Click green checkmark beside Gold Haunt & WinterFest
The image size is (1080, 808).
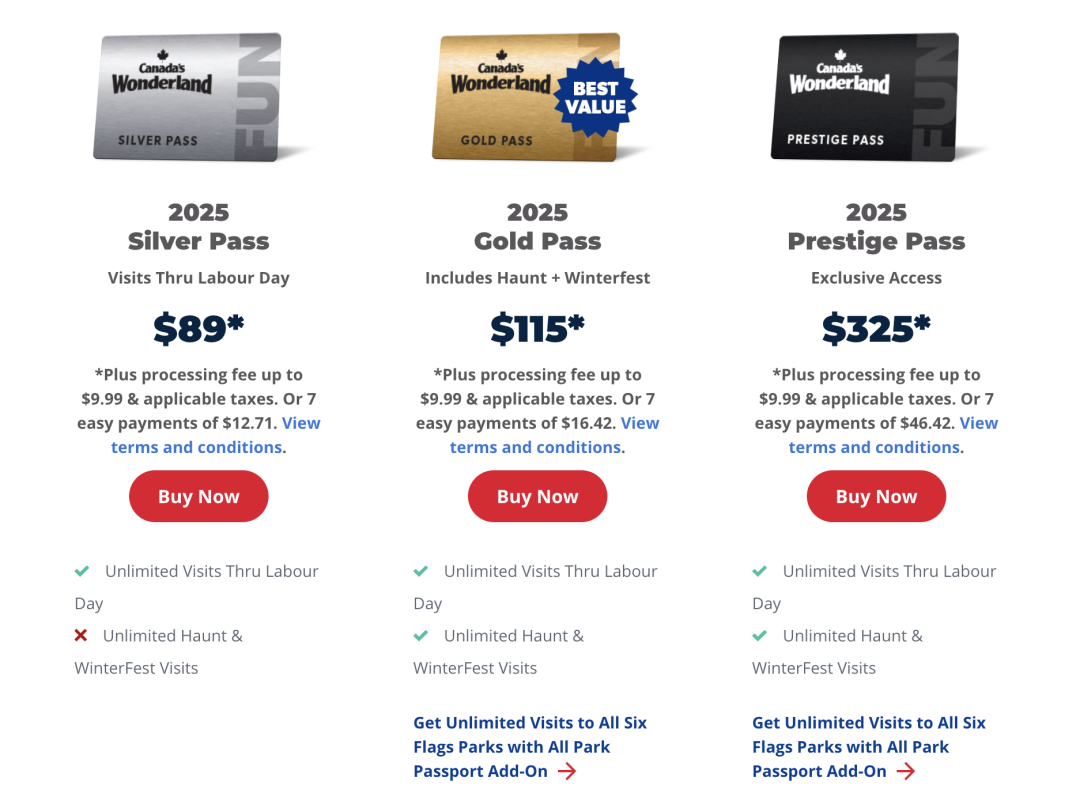pos(421,635)
